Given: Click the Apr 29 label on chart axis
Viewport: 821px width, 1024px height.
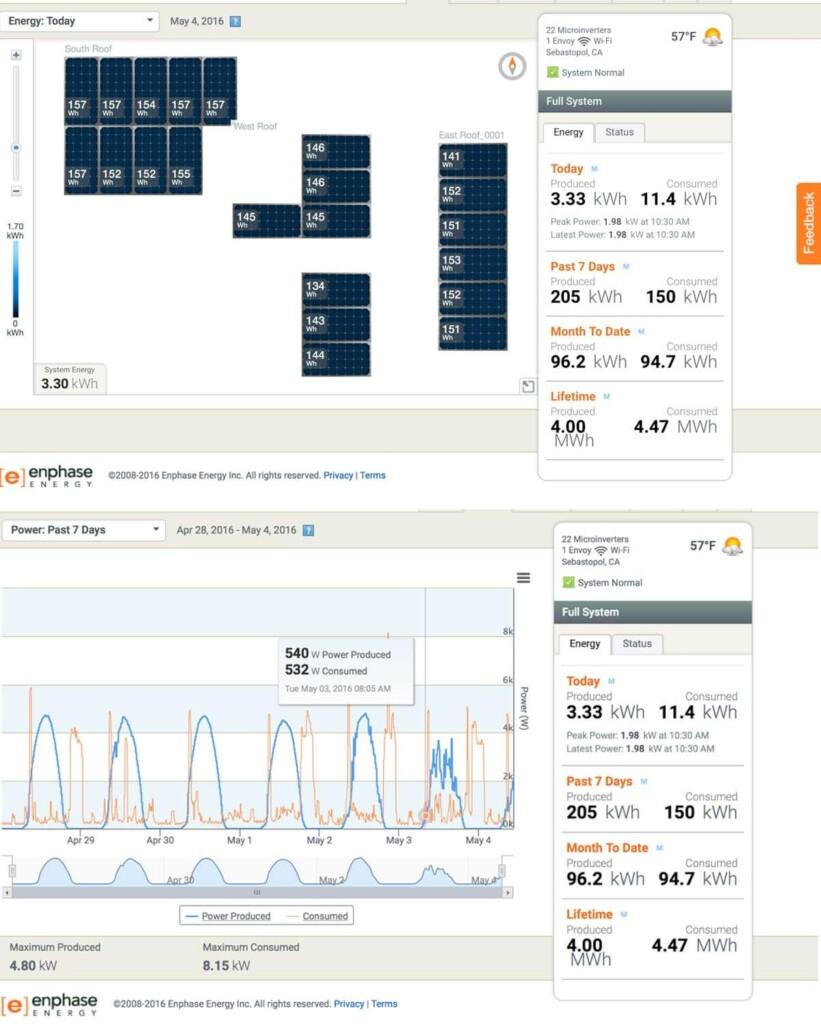Looking at the screenshot, I should click(80, 840).
